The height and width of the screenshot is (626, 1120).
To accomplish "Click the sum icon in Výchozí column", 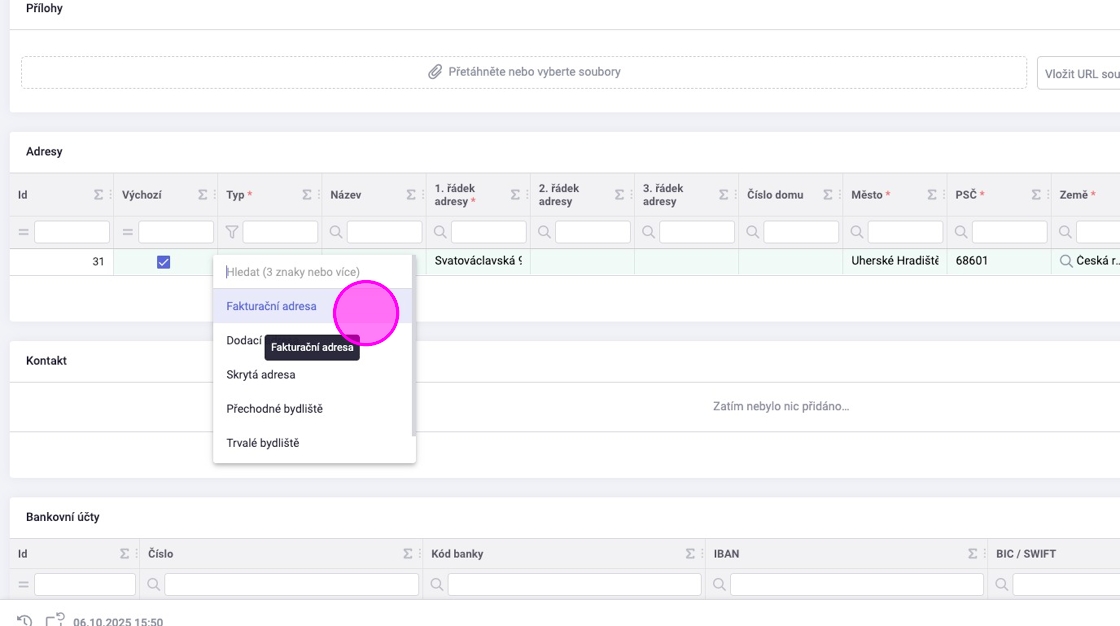I will [202, 195].
